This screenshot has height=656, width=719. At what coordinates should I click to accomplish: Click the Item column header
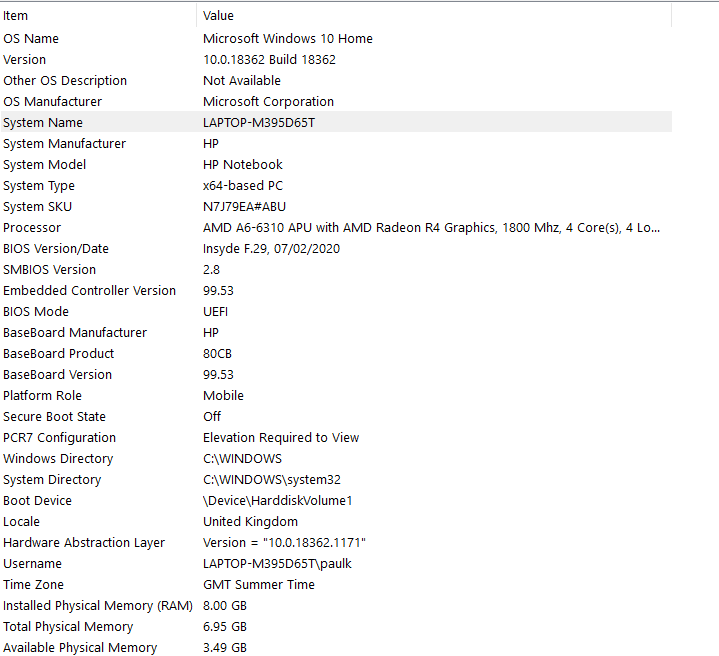click(99, 16)
